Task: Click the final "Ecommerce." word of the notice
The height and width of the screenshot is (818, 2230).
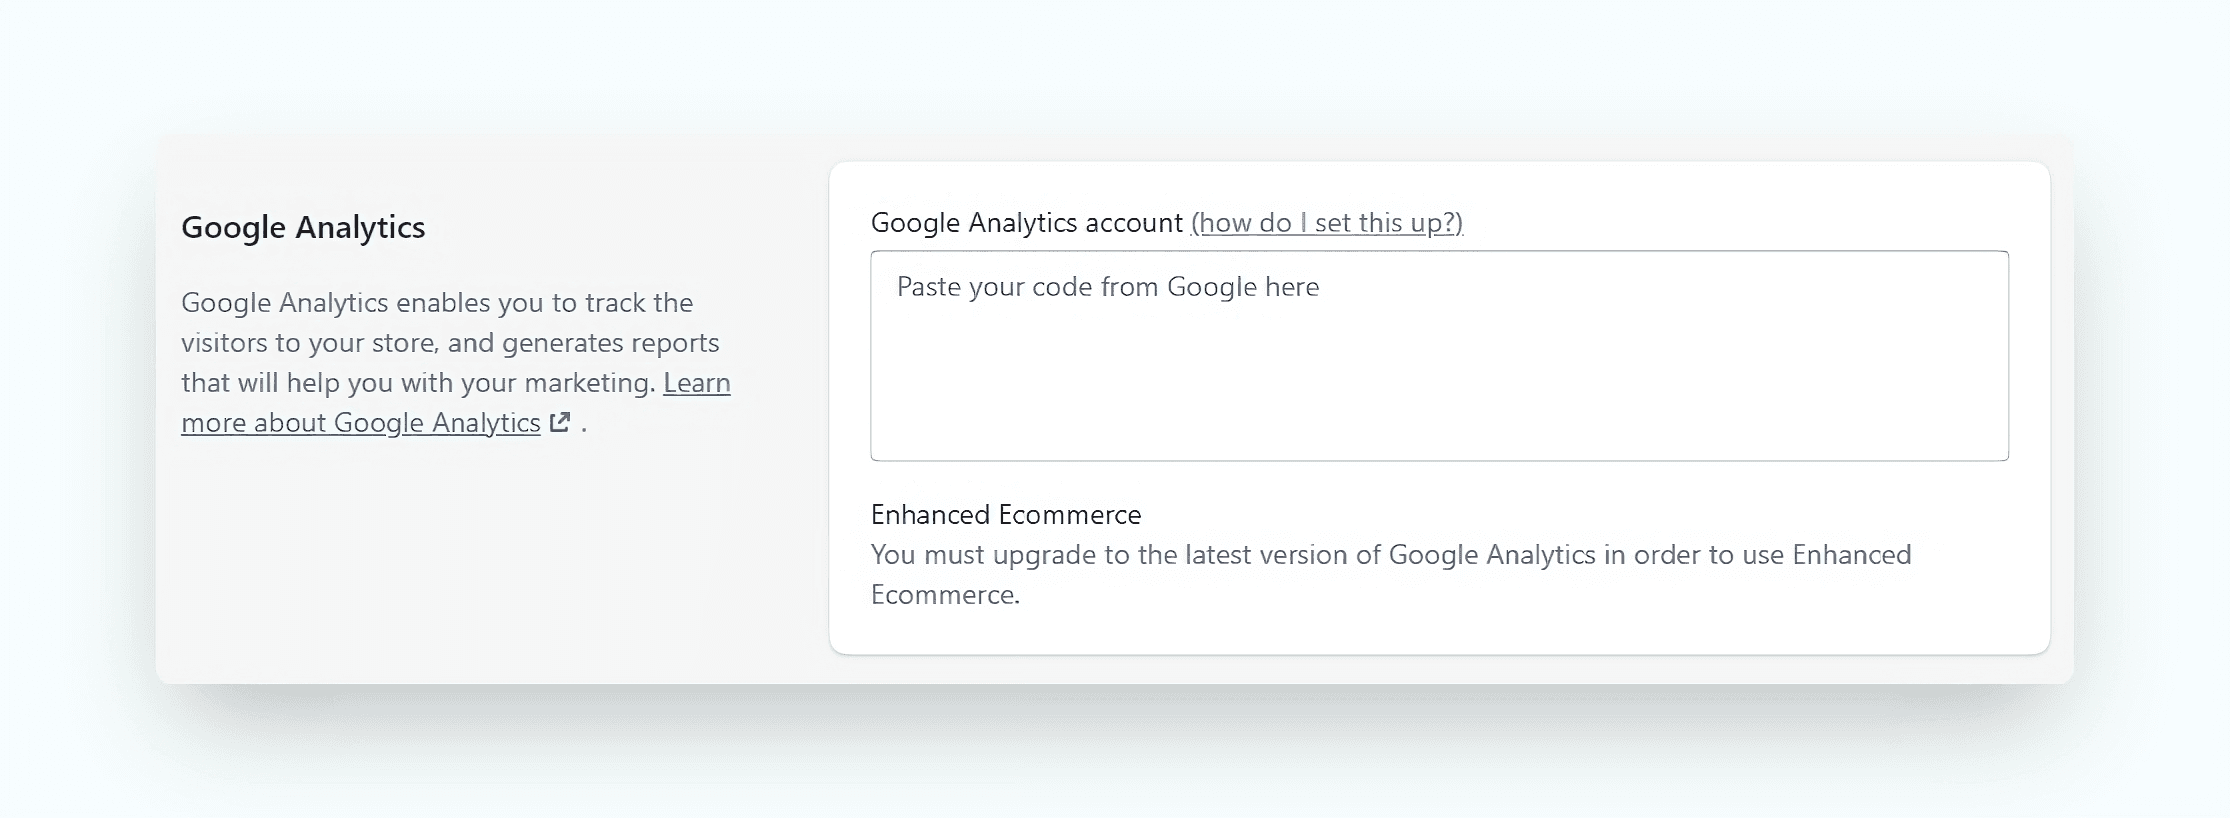Action: 945,595
